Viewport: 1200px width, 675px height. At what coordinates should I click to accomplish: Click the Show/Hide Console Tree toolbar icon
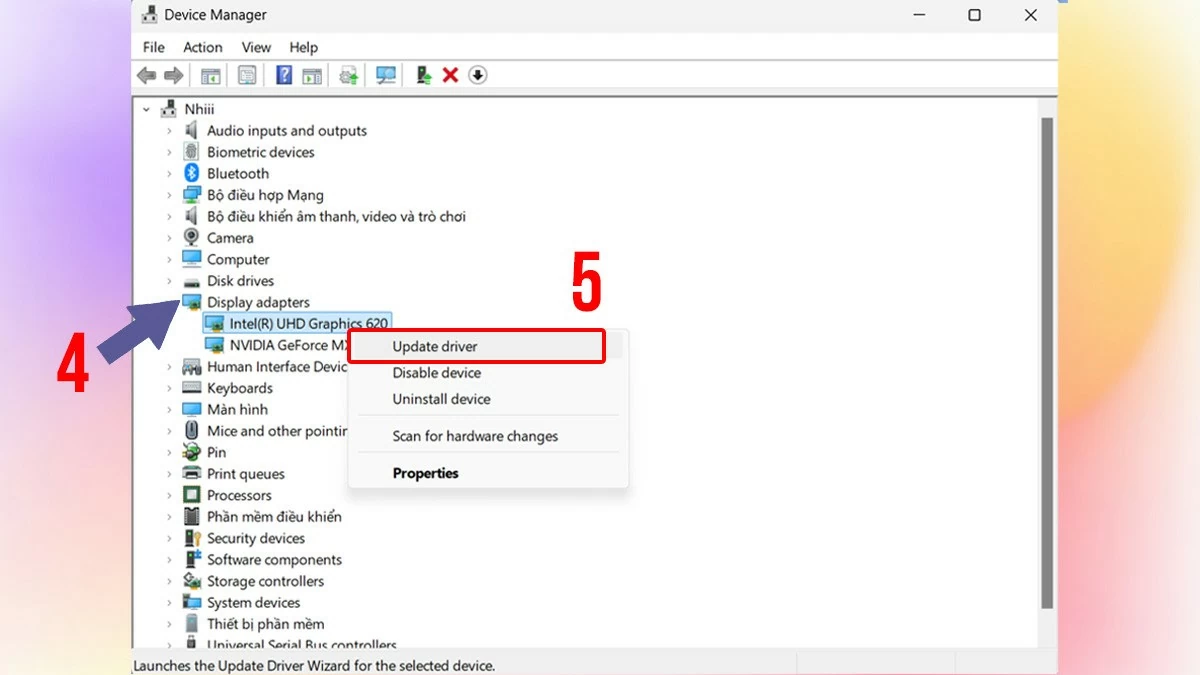(210, 74)
